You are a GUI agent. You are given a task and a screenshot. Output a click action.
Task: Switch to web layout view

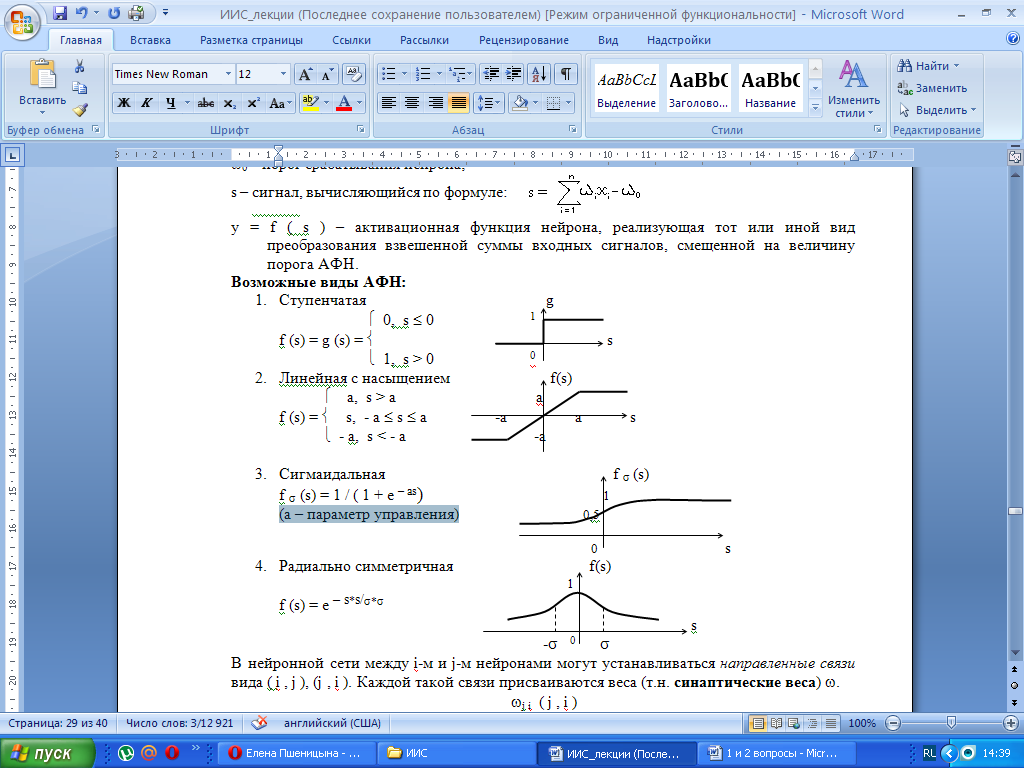(x=794, y=723)
